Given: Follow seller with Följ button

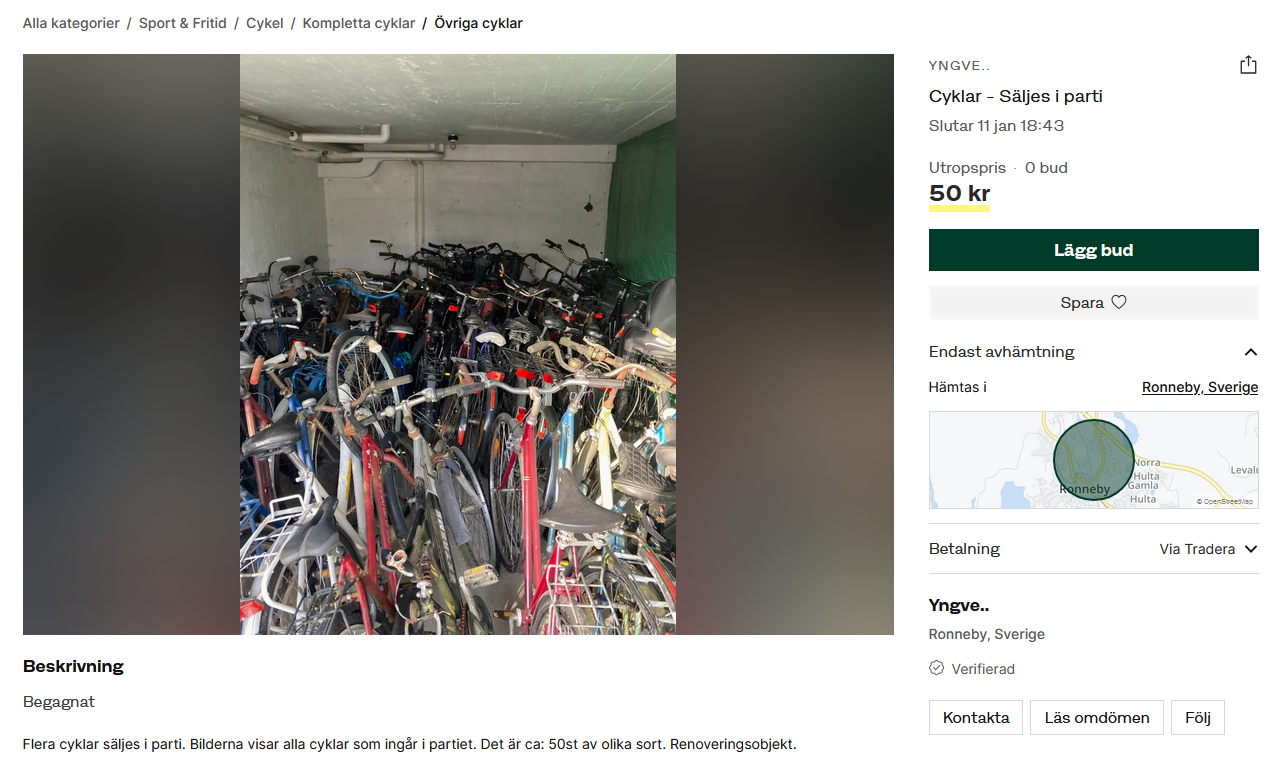Looking at the screenshot, I should (x=1198, y=717).
